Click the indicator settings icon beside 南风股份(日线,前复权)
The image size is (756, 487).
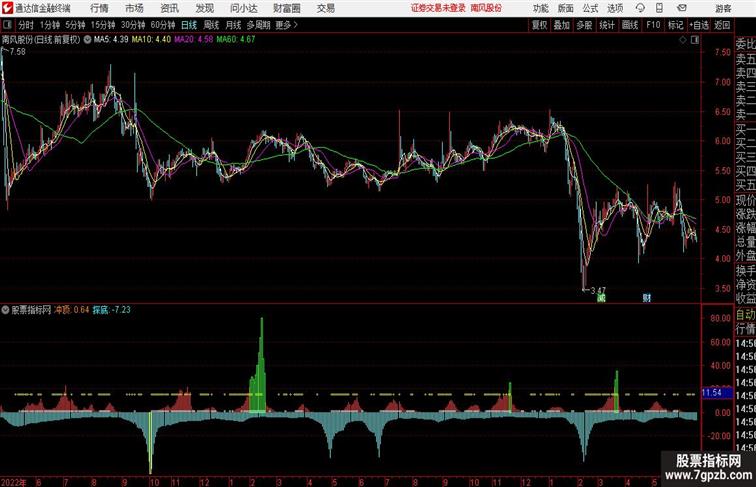87,40
